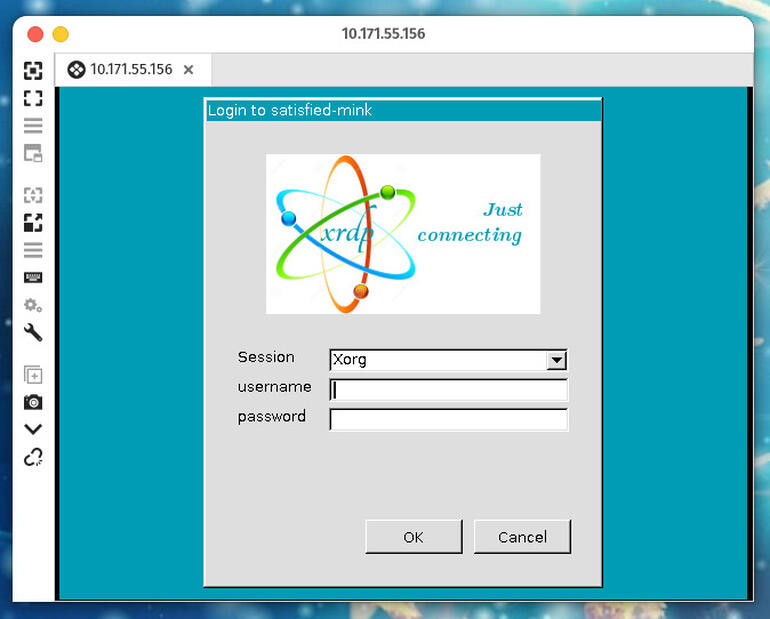
Task: Click the Remmina icon in the tab
Action: (x=76, y=70)
